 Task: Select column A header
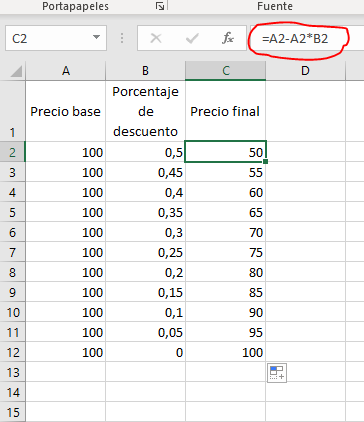pos(66,71)
